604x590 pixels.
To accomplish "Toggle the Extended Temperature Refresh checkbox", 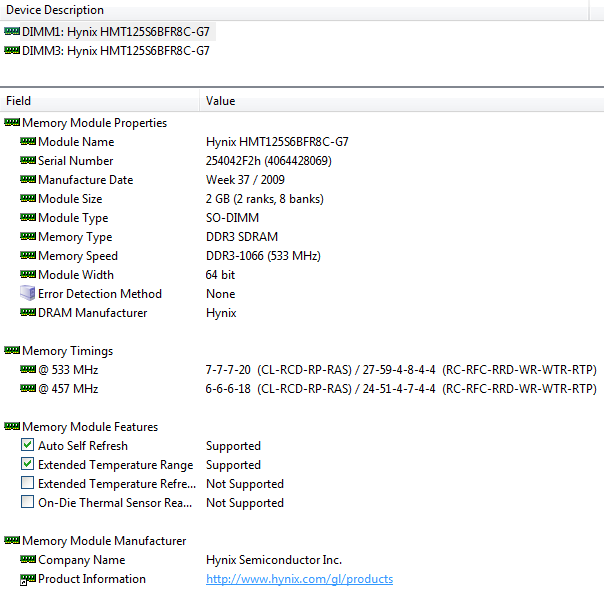I will 28,484.
